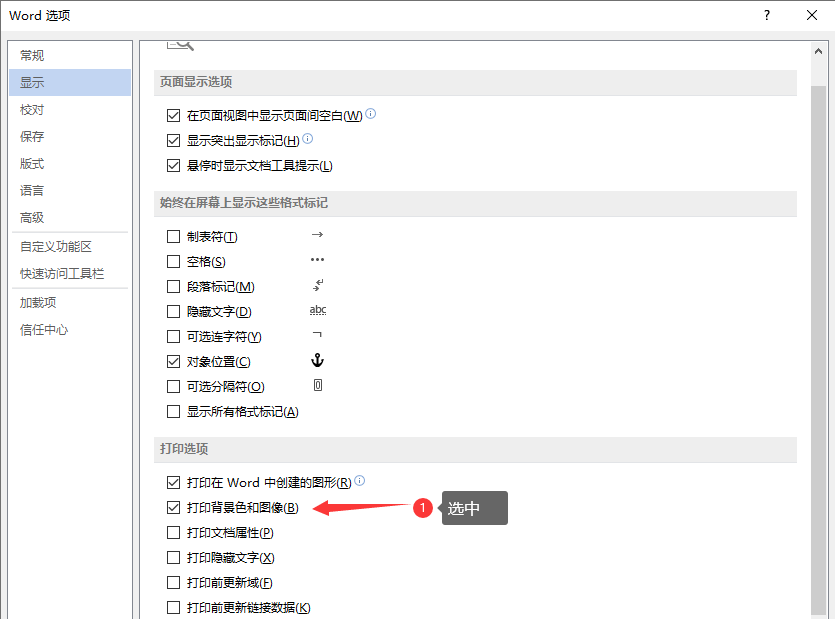Enable 打印前更新链接数据 checkbox

click(174, 608)
